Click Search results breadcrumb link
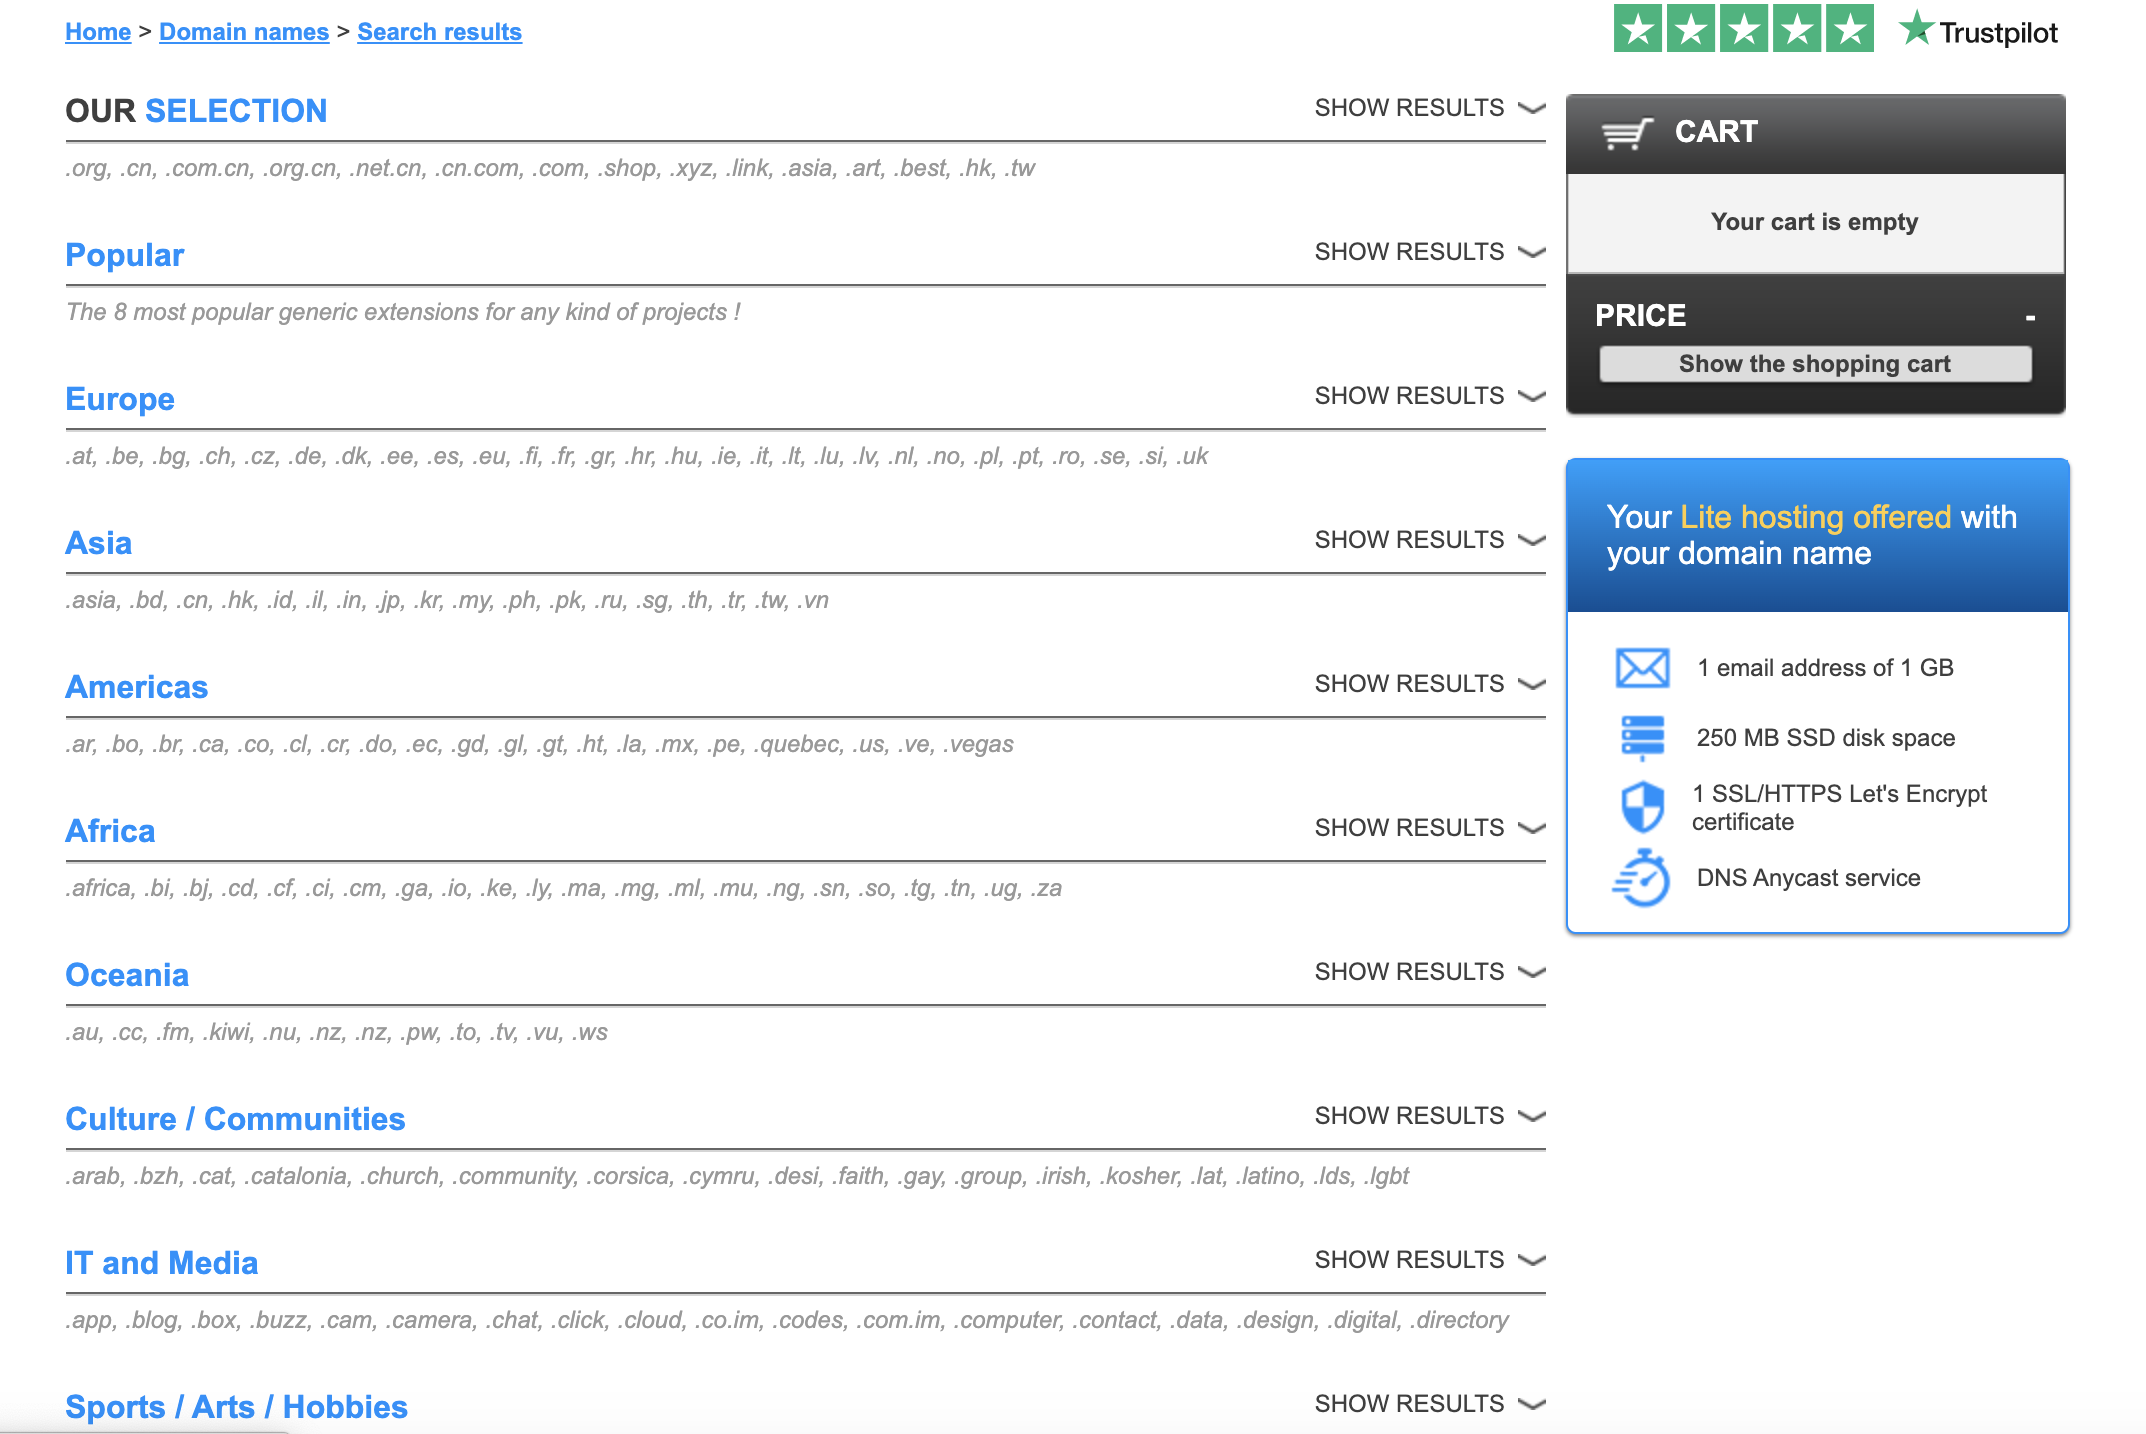 (x=439, y=32)
